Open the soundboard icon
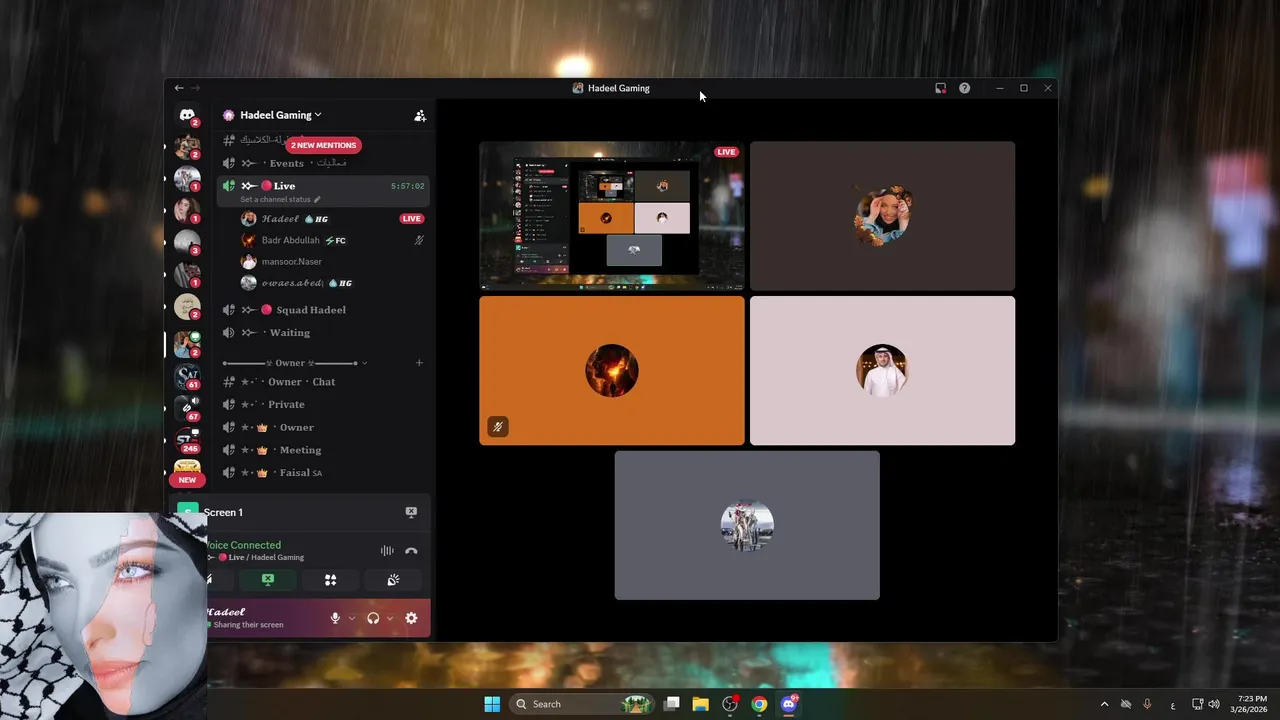Image resolution: width=1280 pixels, height=720 pixels. tap(393, 580)
